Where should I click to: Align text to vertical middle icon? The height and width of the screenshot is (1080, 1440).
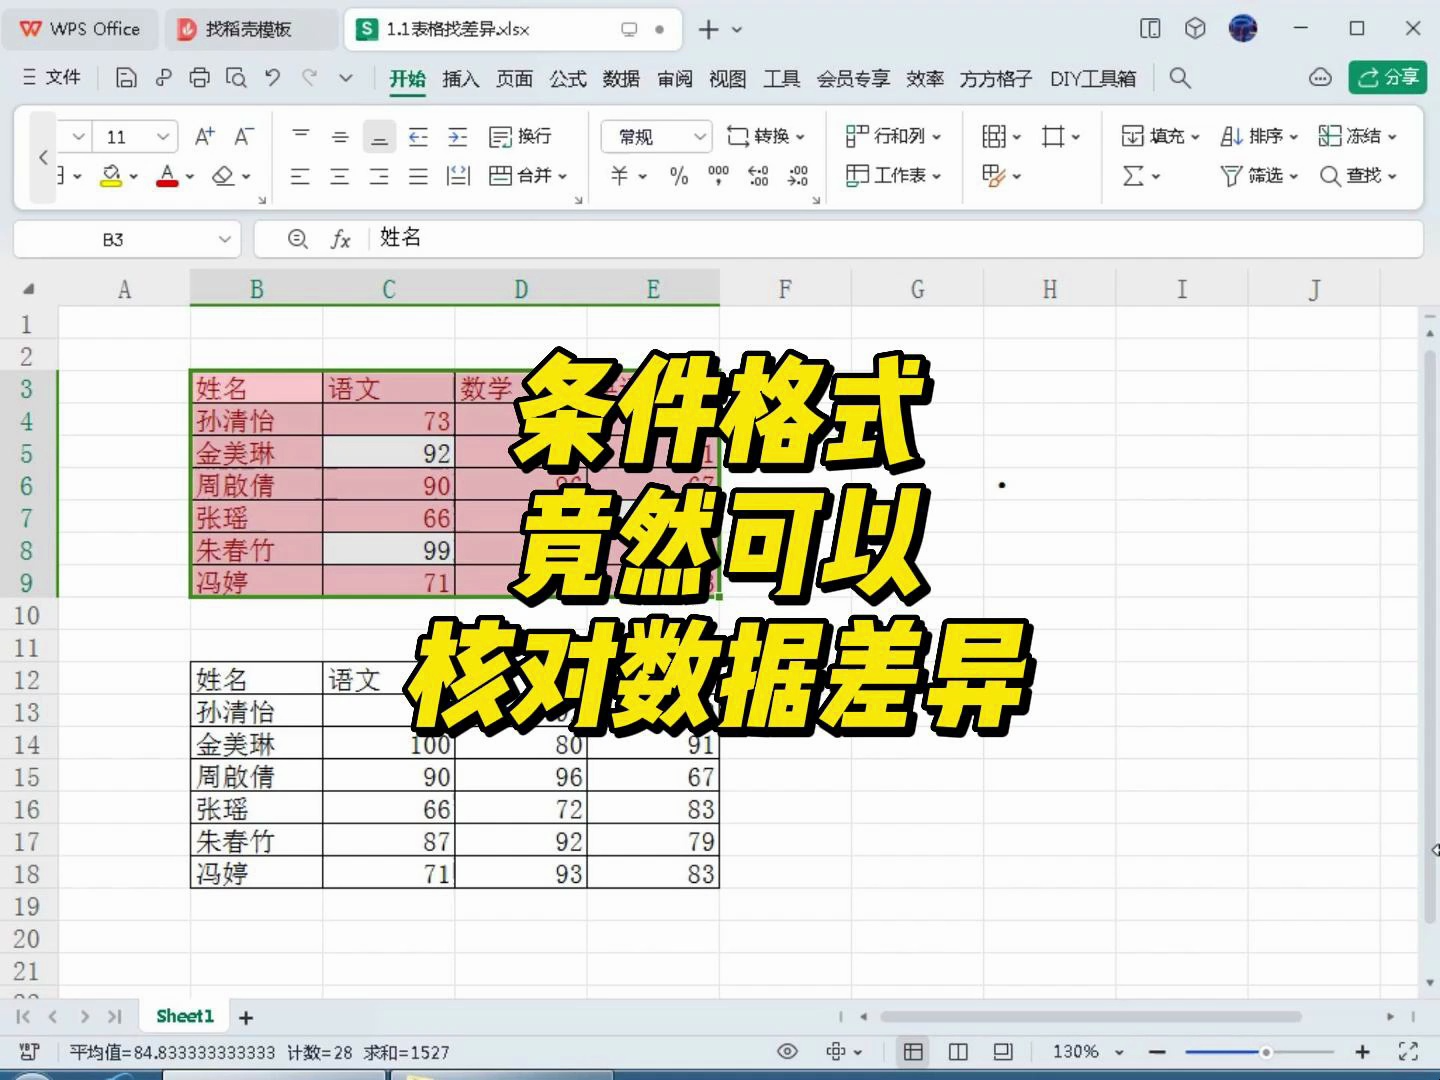(340, 136)
